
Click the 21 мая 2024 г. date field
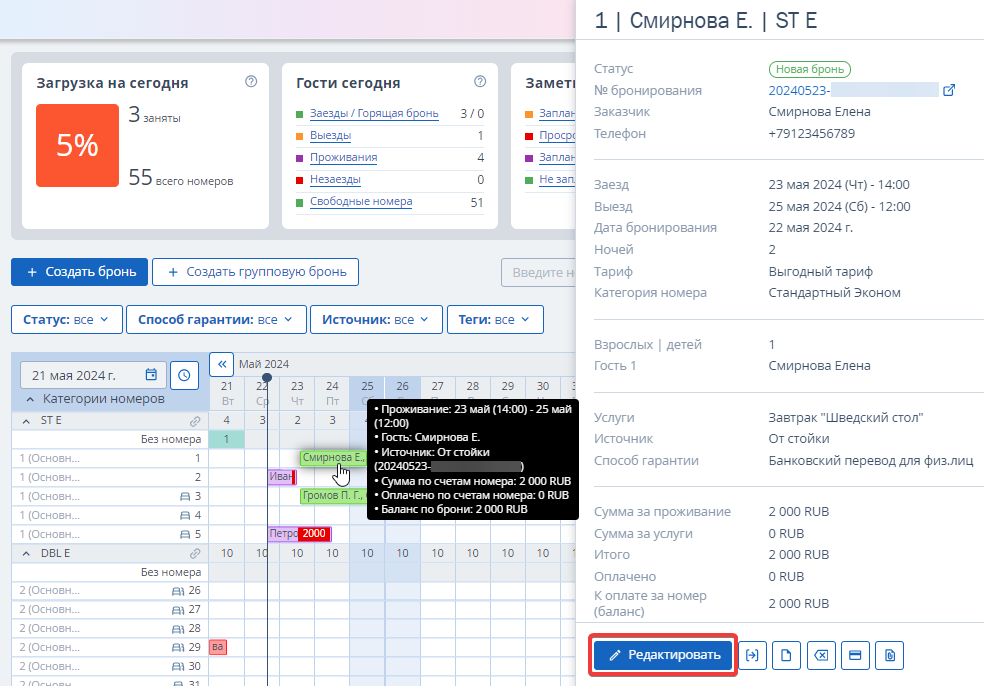[94, 375]
